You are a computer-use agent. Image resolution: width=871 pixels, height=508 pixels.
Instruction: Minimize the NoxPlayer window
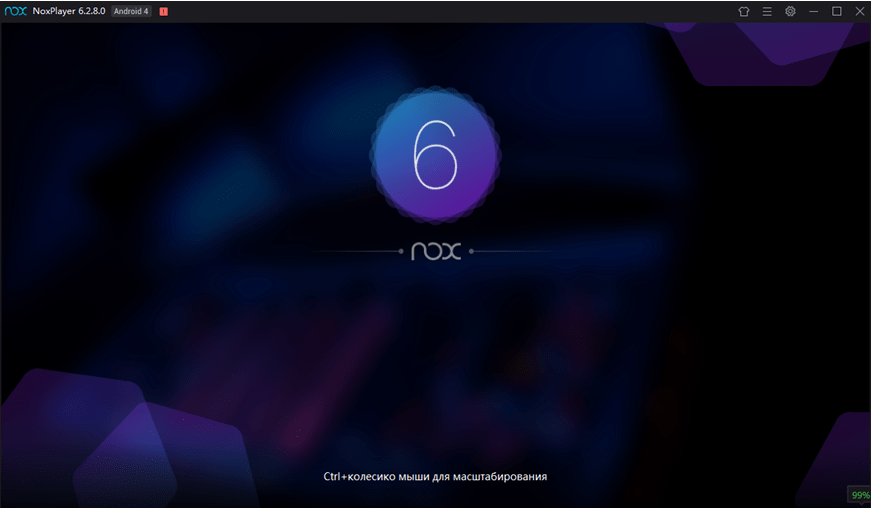(814, 11)
